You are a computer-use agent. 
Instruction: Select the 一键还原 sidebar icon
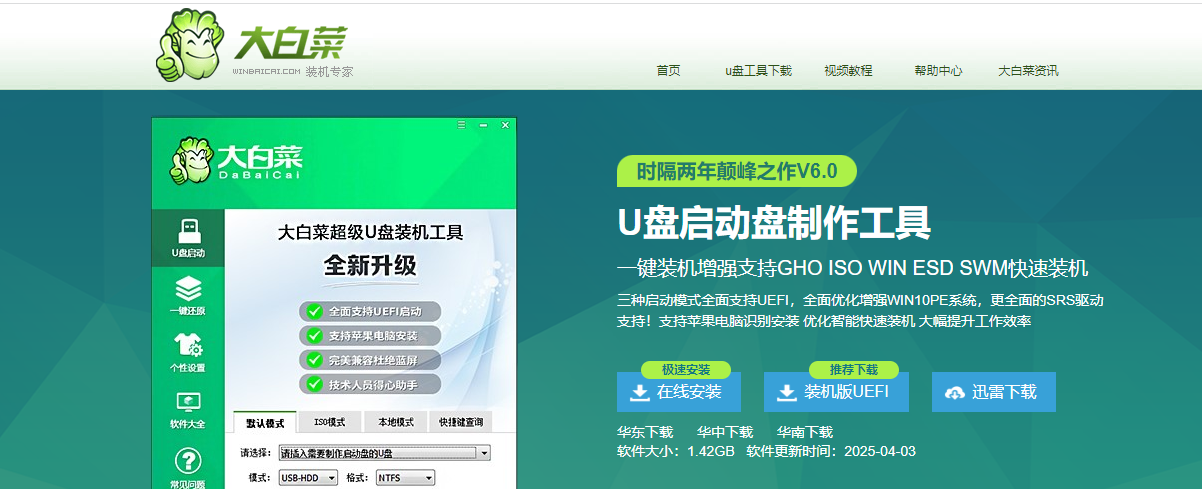click(188, 296)
